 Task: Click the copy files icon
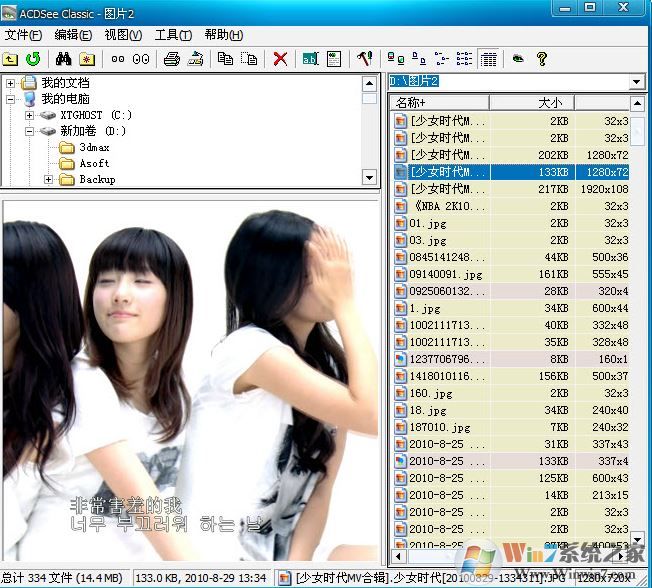click(x=225, y=59)
